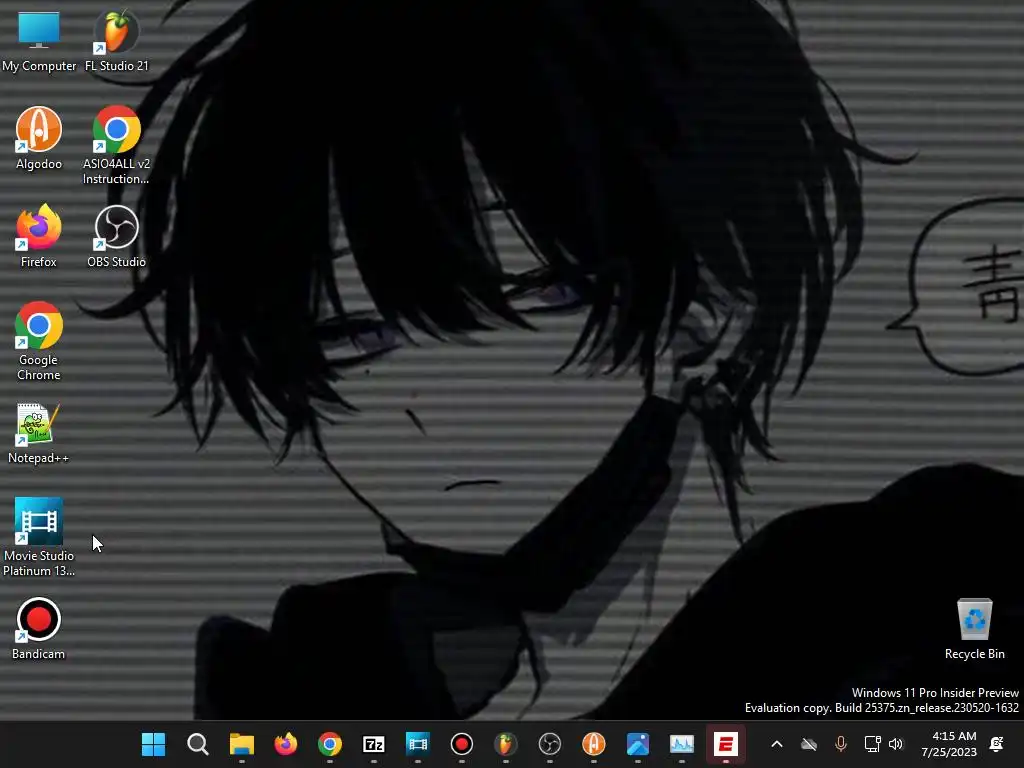This screenshot has width=1024, height=768.
Task: Select Google Chrome desktop shortcut
Action: pyautogui.click(x=39, y=341)
